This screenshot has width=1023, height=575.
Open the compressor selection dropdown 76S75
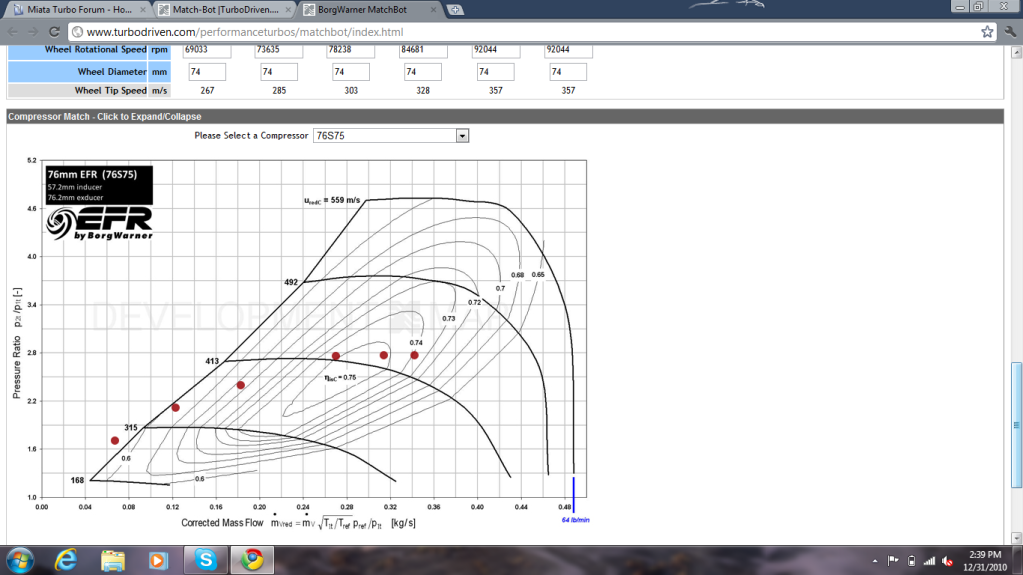pos(390,135)
